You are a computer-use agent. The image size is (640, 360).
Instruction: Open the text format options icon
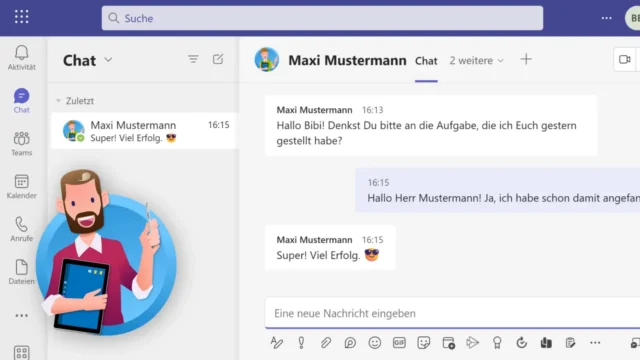pyautogui.click(x=277, y=342)
